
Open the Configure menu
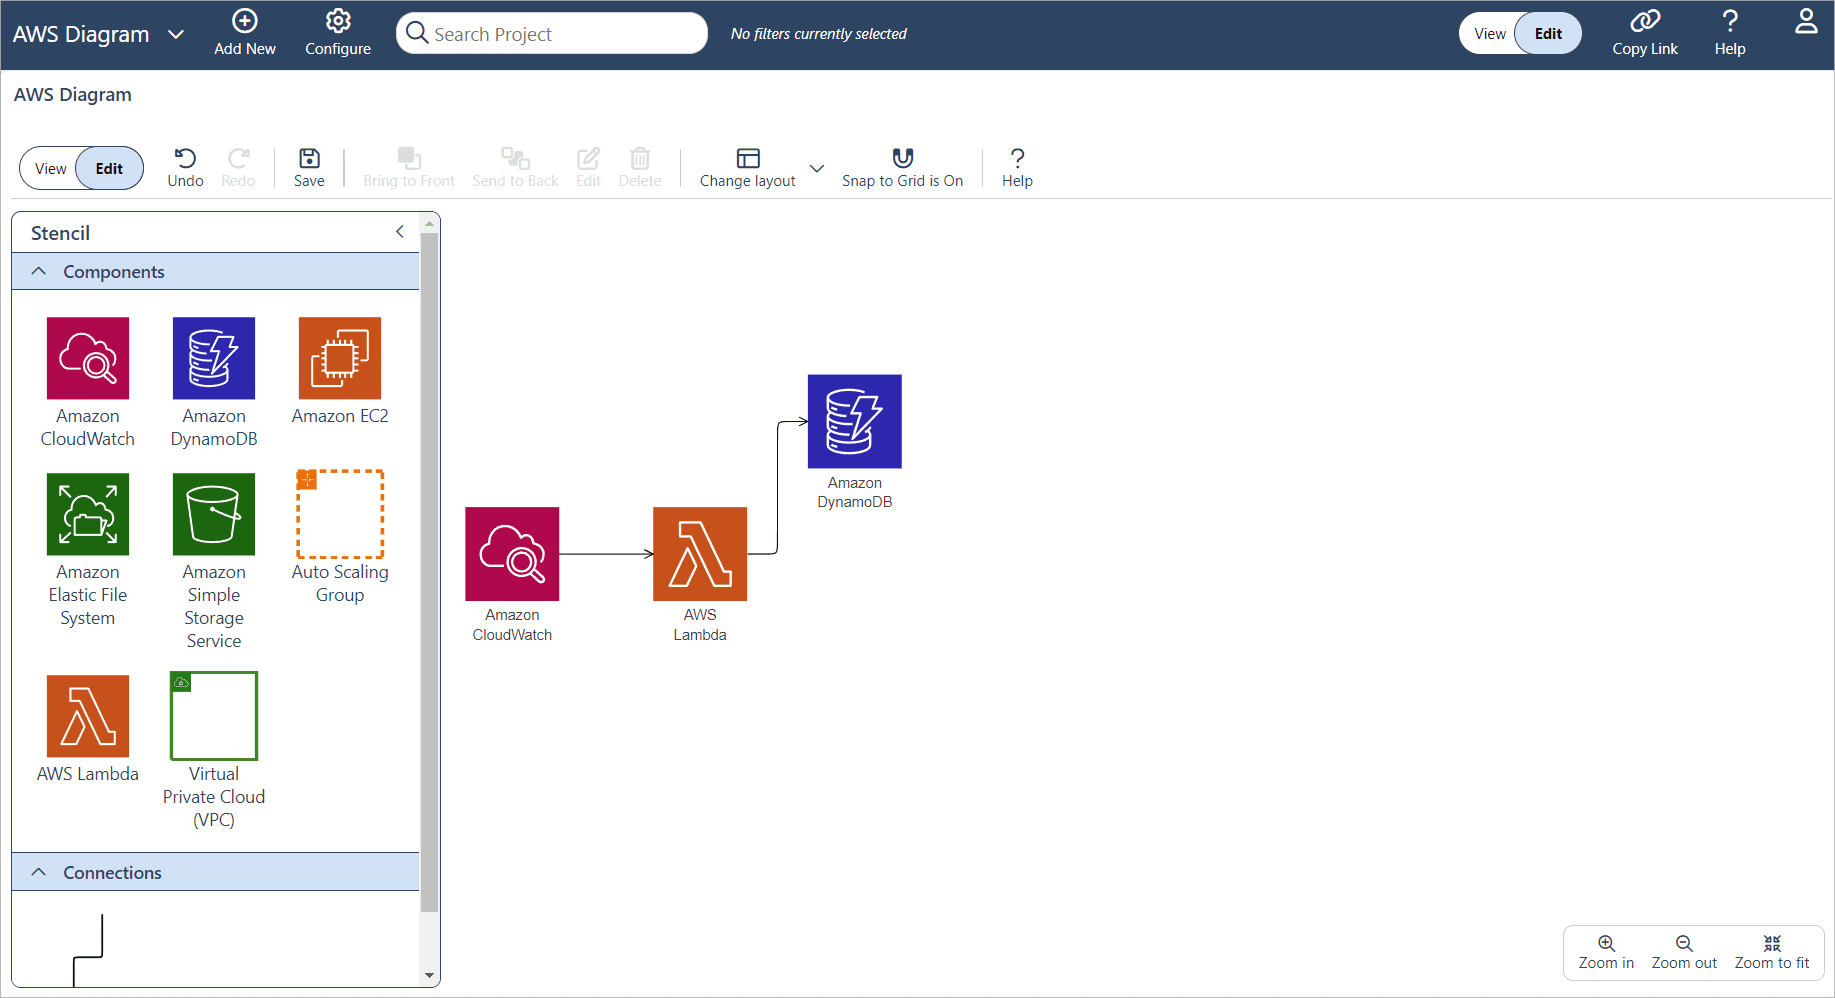tap(338, 33)
